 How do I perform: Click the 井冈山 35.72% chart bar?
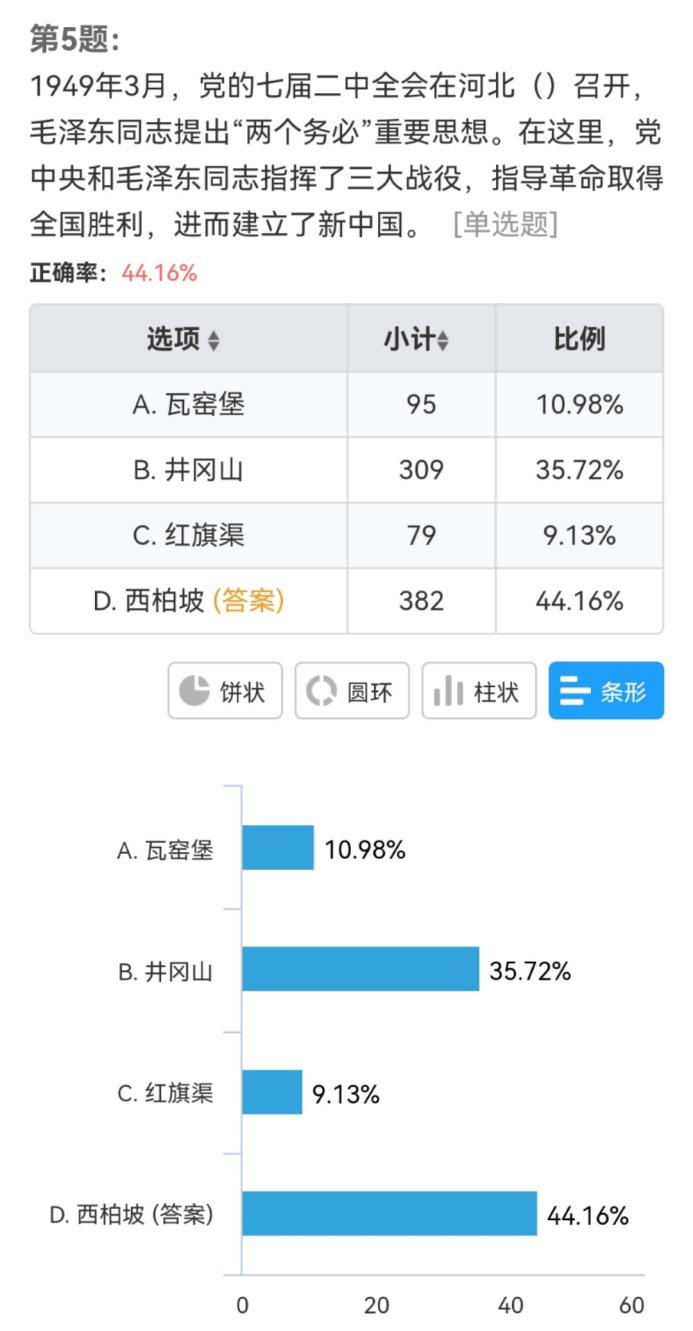tap(361, 970)
